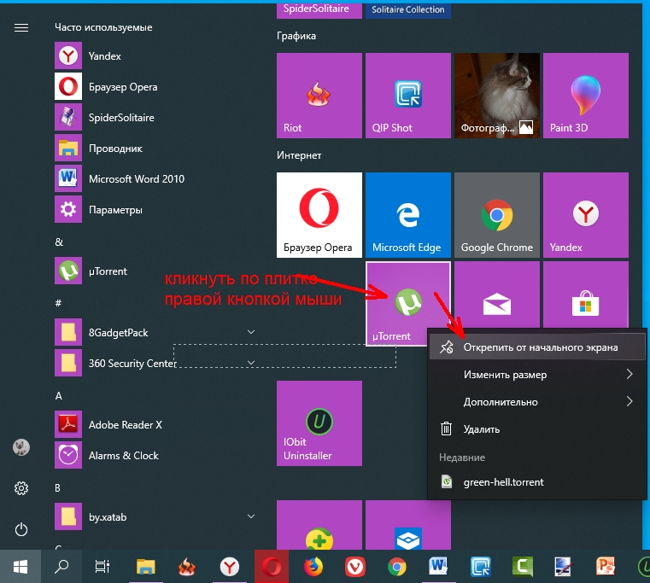Open recent file green-hell.torrent
650x583 pixels.
(536, 482)
